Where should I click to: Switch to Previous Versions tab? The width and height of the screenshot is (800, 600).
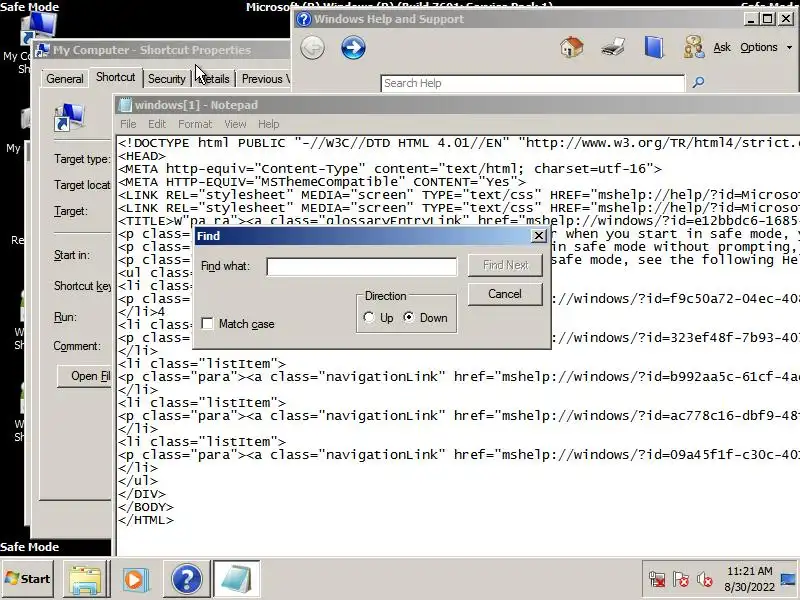(264, 79)
